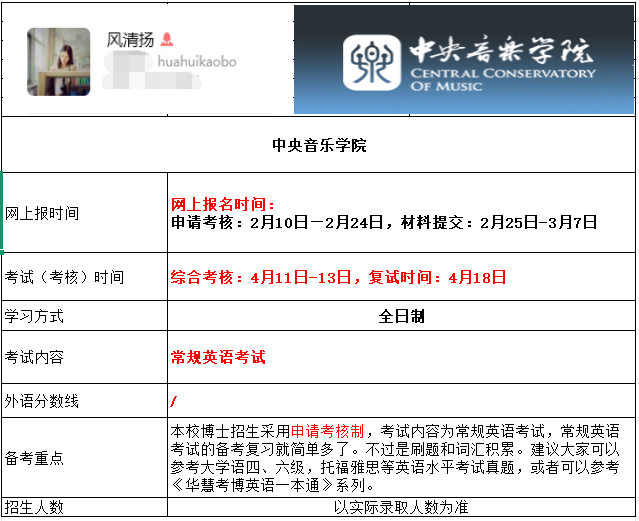Click the profile photo thumbnail of 风清扬
This screenshot has width=639, height=521.
59,62
